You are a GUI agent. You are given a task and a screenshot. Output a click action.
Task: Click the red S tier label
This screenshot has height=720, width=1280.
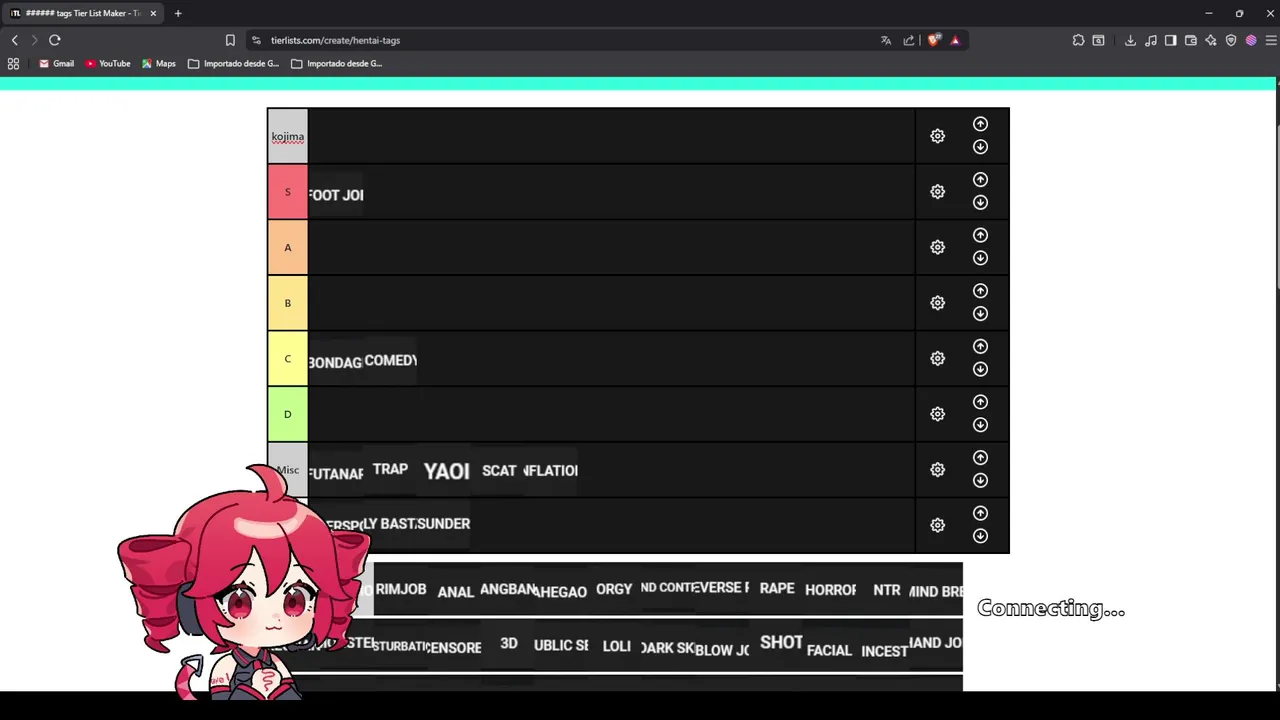click(x=288, y=192)
